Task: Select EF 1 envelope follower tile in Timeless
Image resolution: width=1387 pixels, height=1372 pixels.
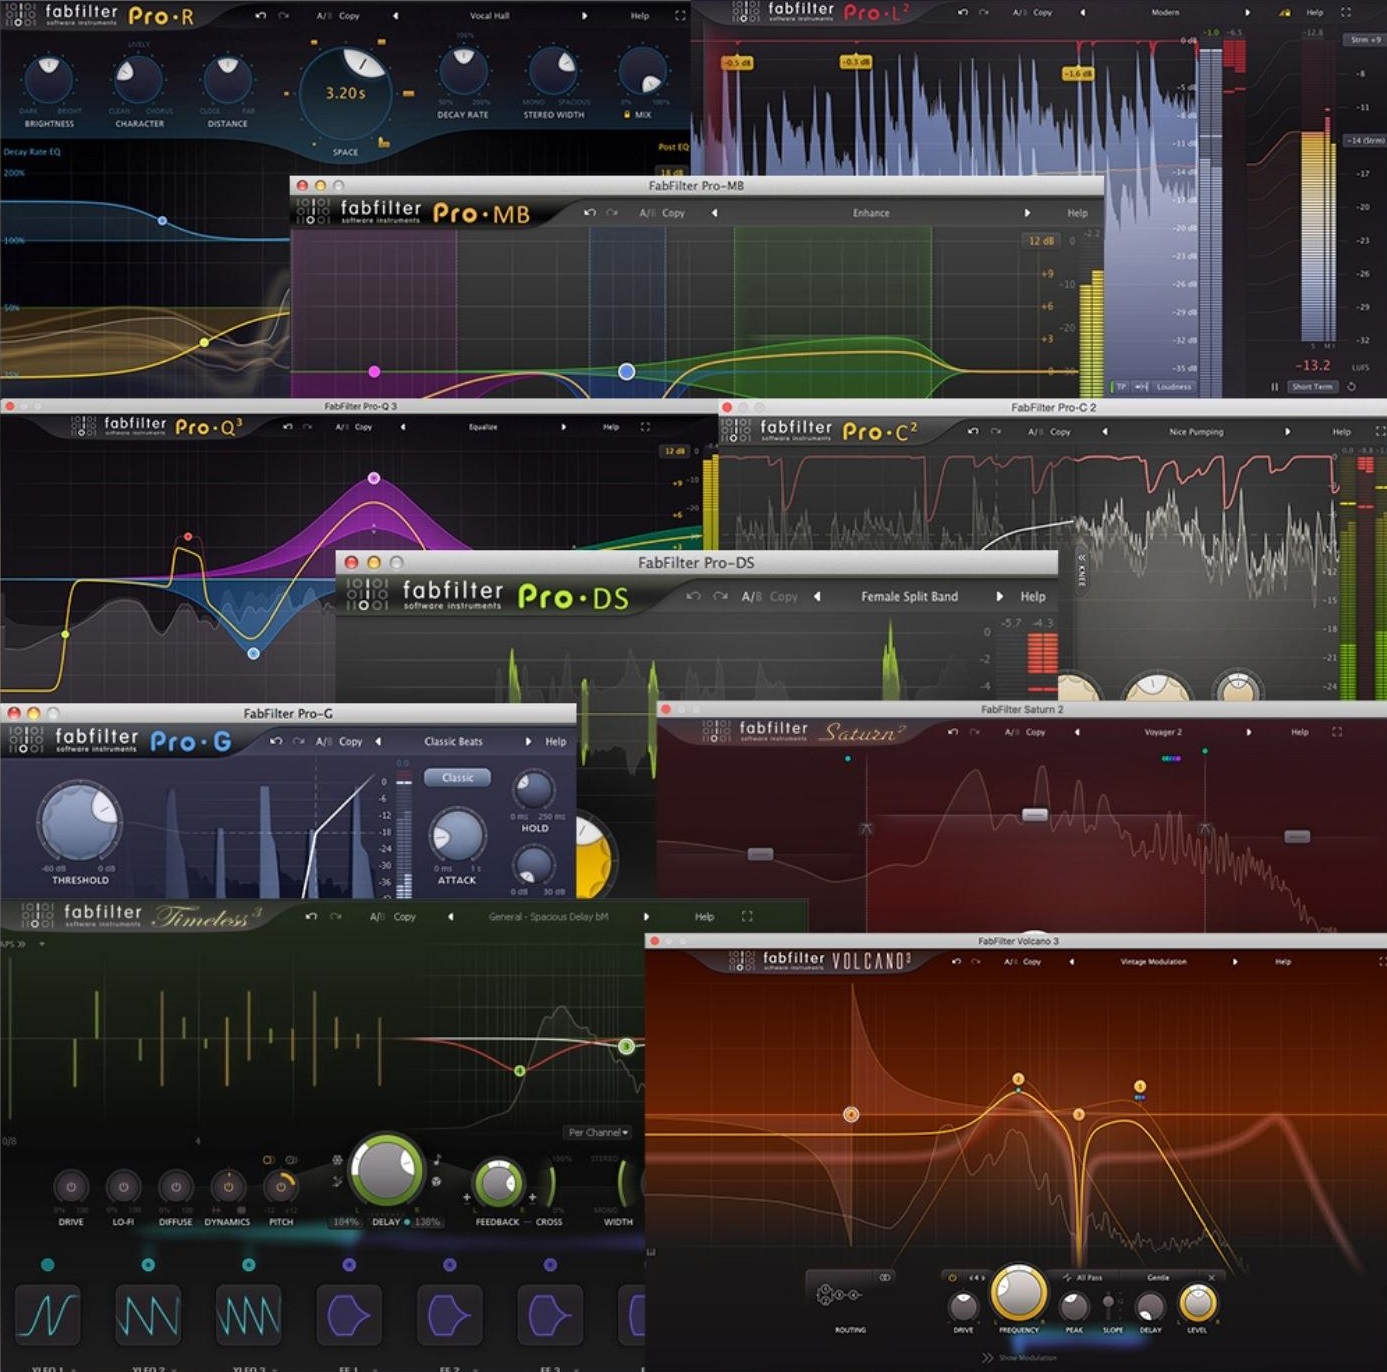Action: pyautogui.click(x=349, y=1314)
